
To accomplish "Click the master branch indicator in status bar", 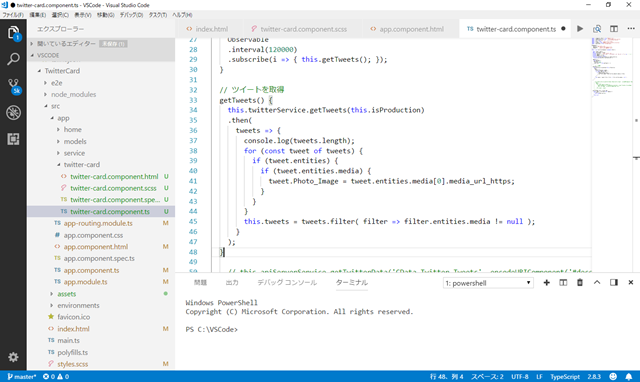I will pos(22,376).
